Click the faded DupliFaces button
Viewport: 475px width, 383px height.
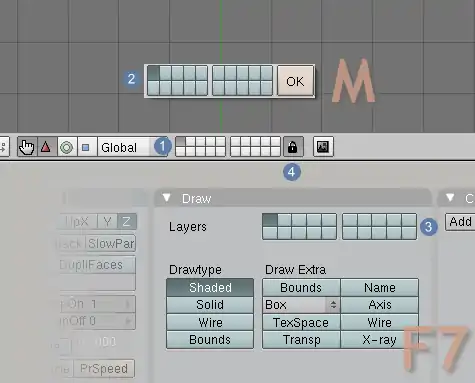pos(97,265)
